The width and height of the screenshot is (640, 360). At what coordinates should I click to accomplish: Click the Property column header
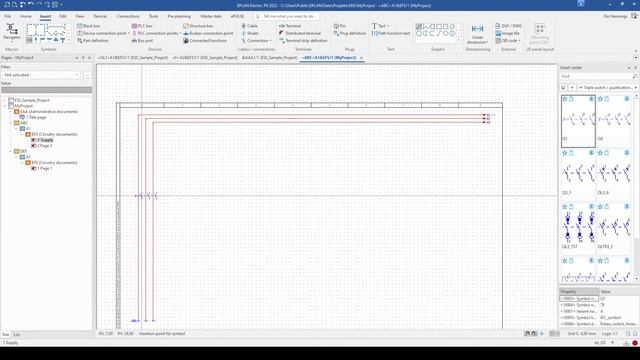point(579,291)
